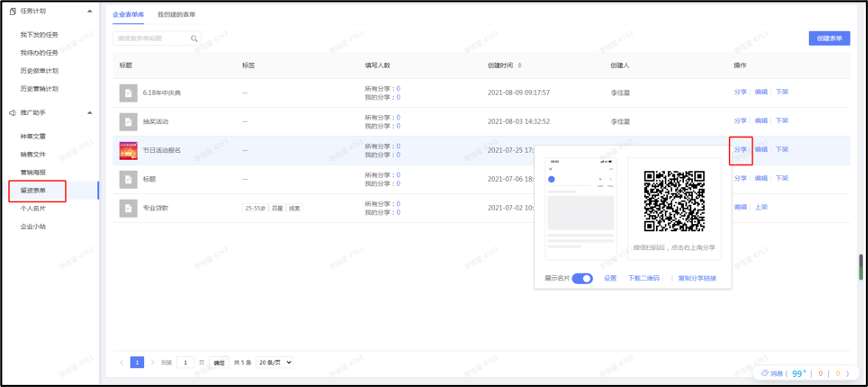This screenshot has height=387, width=868.
Task: Switch to the 企业表单库 tab
Action: 128,14
